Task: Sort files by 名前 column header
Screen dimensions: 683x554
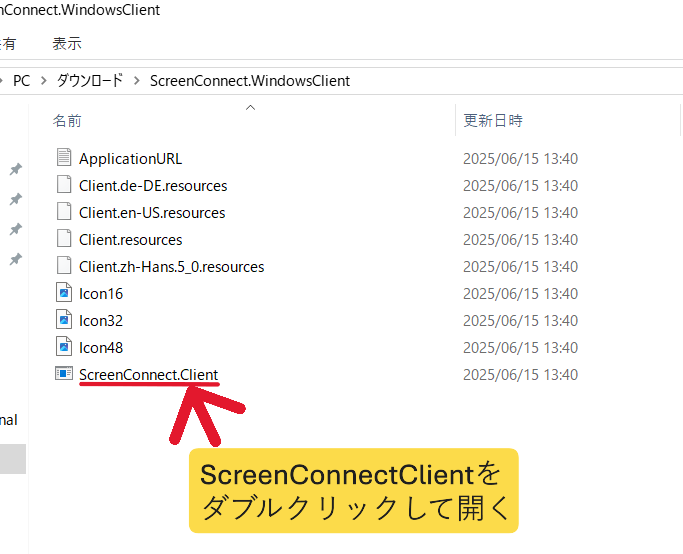Action: pos(67,121)
